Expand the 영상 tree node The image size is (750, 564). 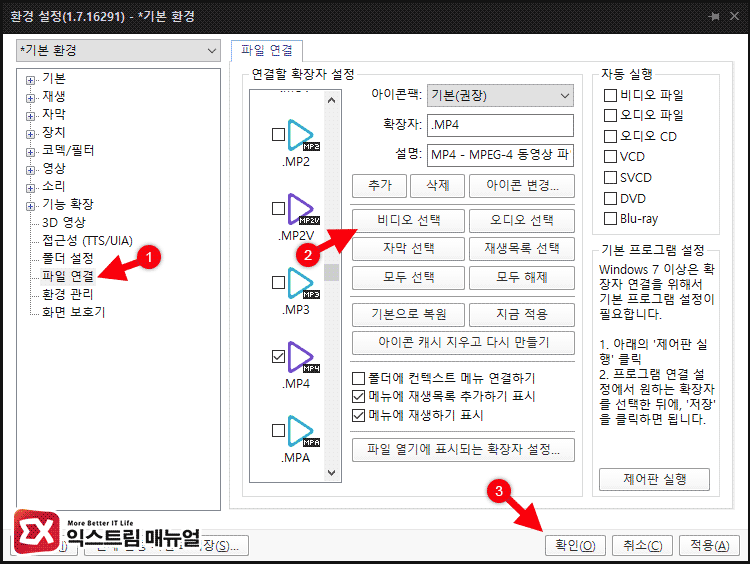point(30,170)
